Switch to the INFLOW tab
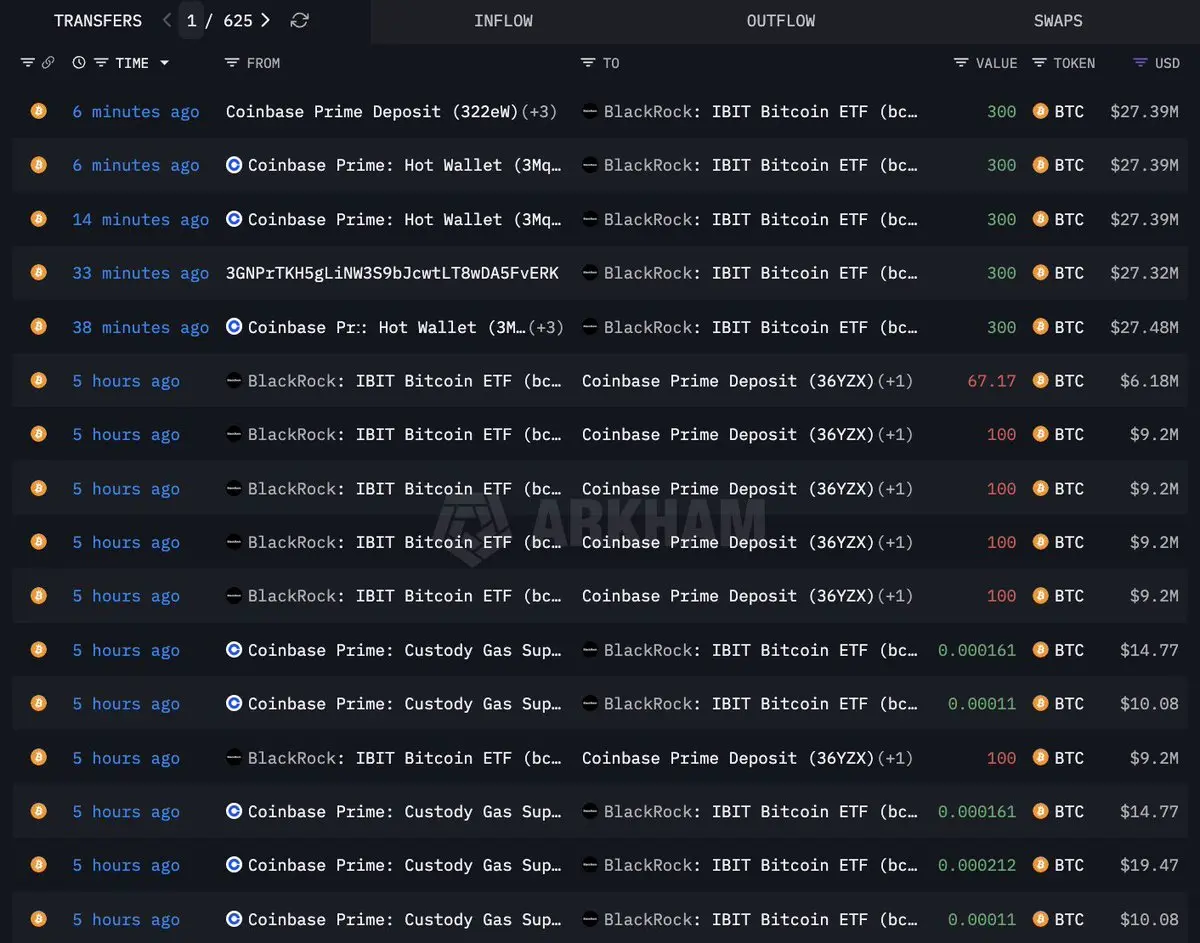1200x943 pixels. click(503, 20)
